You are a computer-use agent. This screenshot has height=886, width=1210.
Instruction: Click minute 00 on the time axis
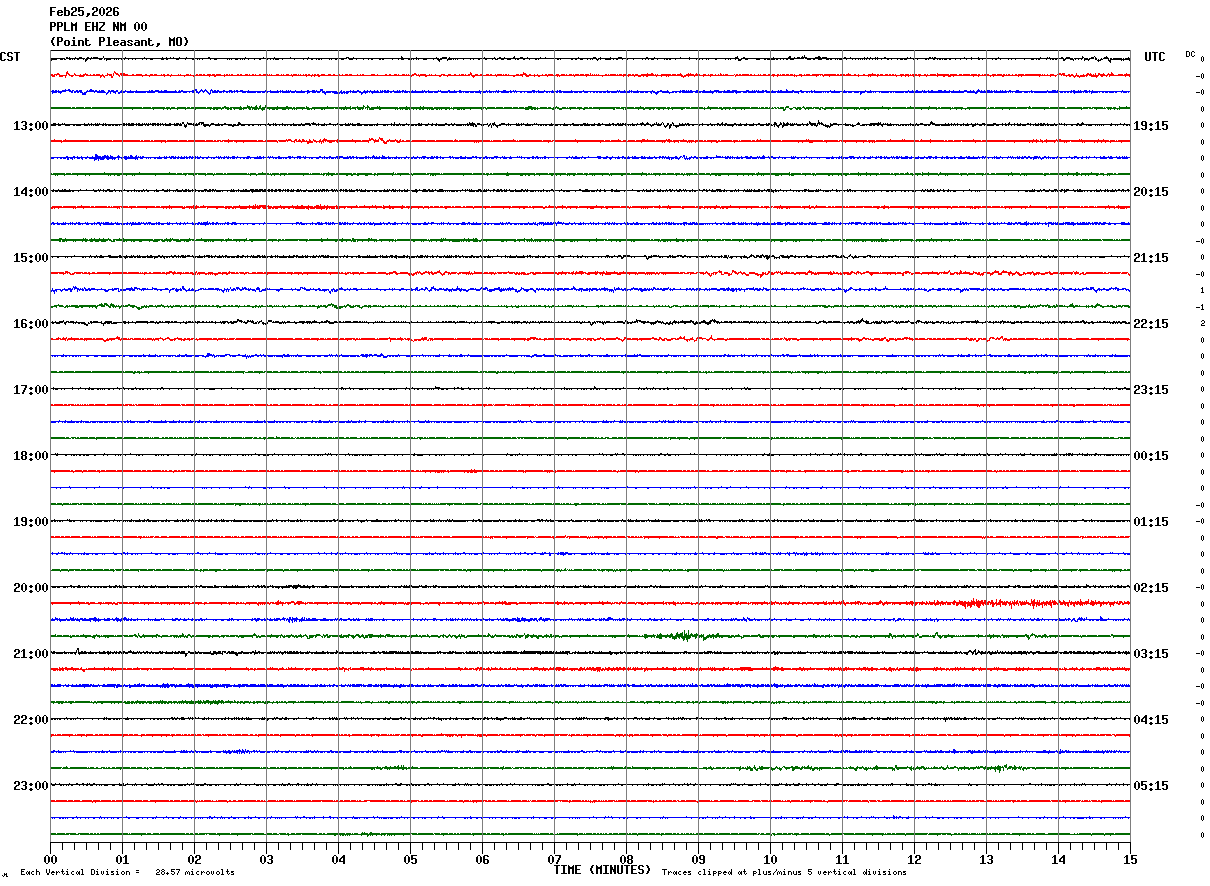click(x=50, y=859)
